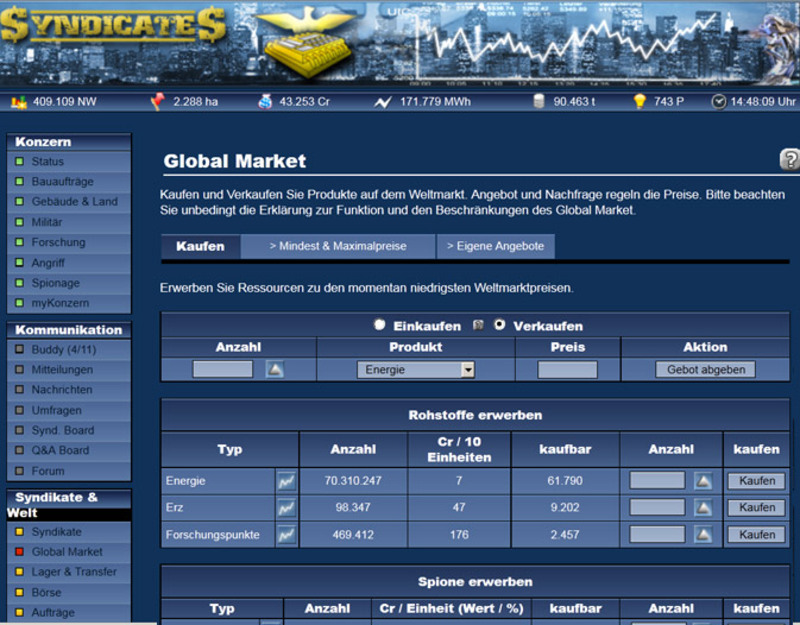Click the small icon between Einkaufen and Verkaufen
This screenshot has width=800, height=625.
point(478,325)
